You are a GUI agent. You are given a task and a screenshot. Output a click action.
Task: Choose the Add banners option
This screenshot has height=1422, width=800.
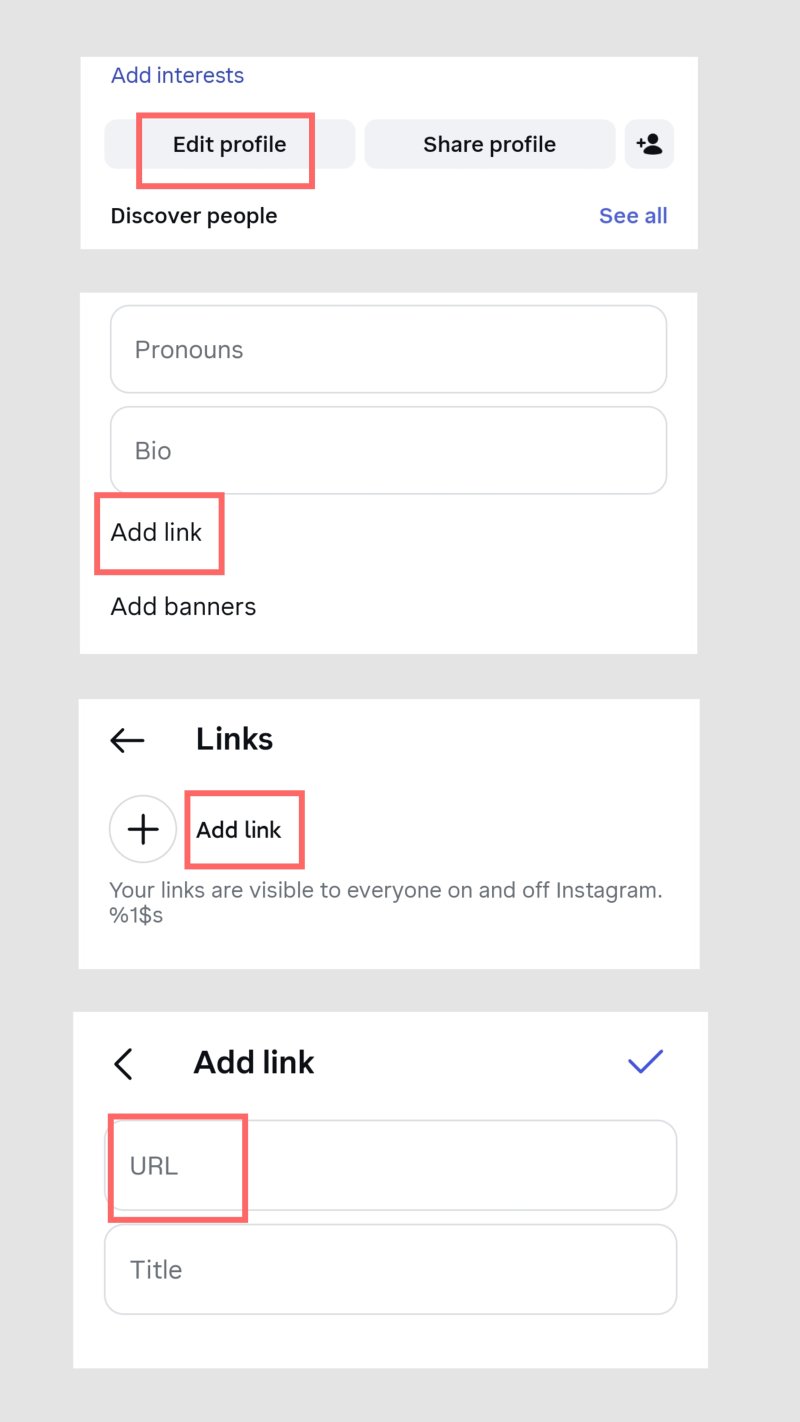tap(183, 607)
